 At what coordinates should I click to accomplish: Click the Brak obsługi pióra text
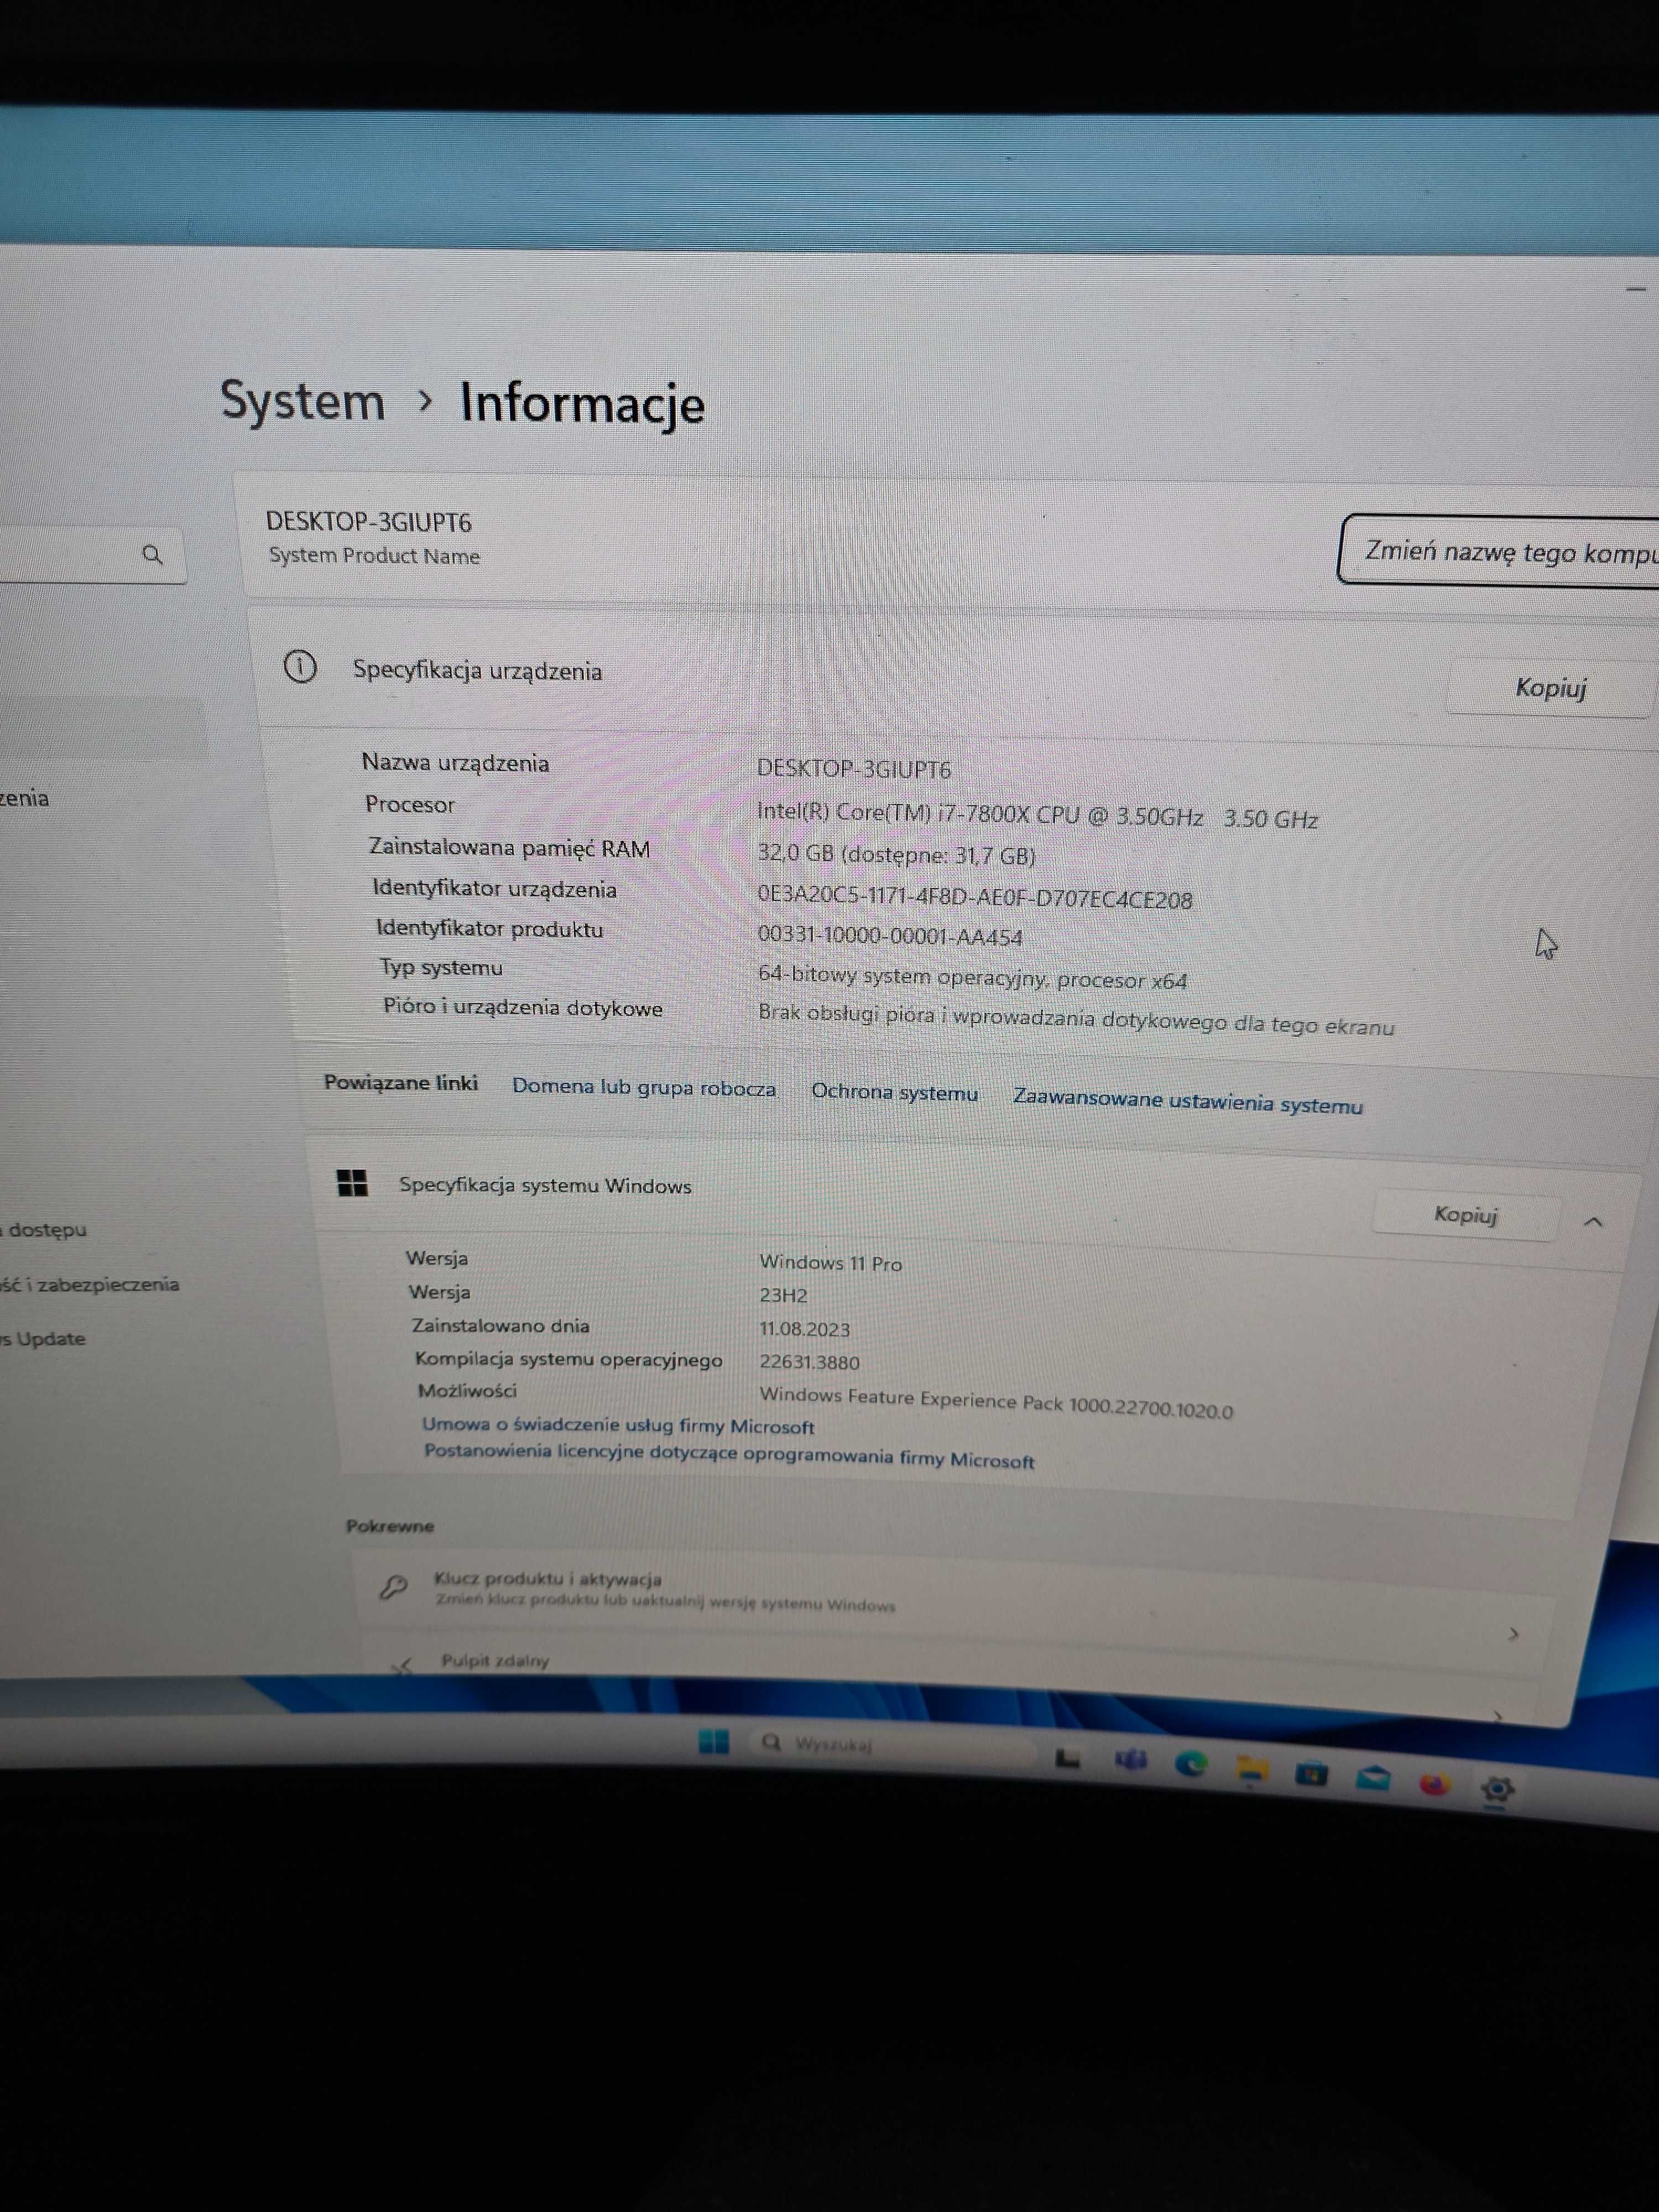coord(1076,1019)
